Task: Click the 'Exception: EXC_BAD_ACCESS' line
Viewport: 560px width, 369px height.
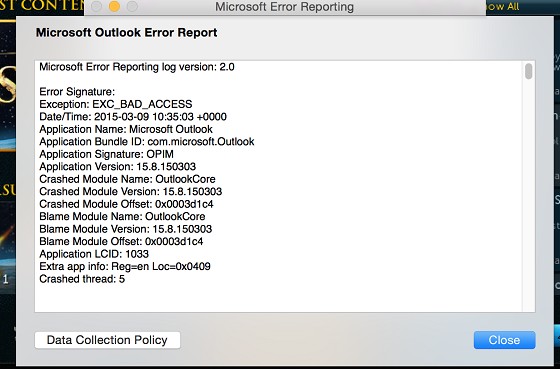Action: [x=116, y=104]
